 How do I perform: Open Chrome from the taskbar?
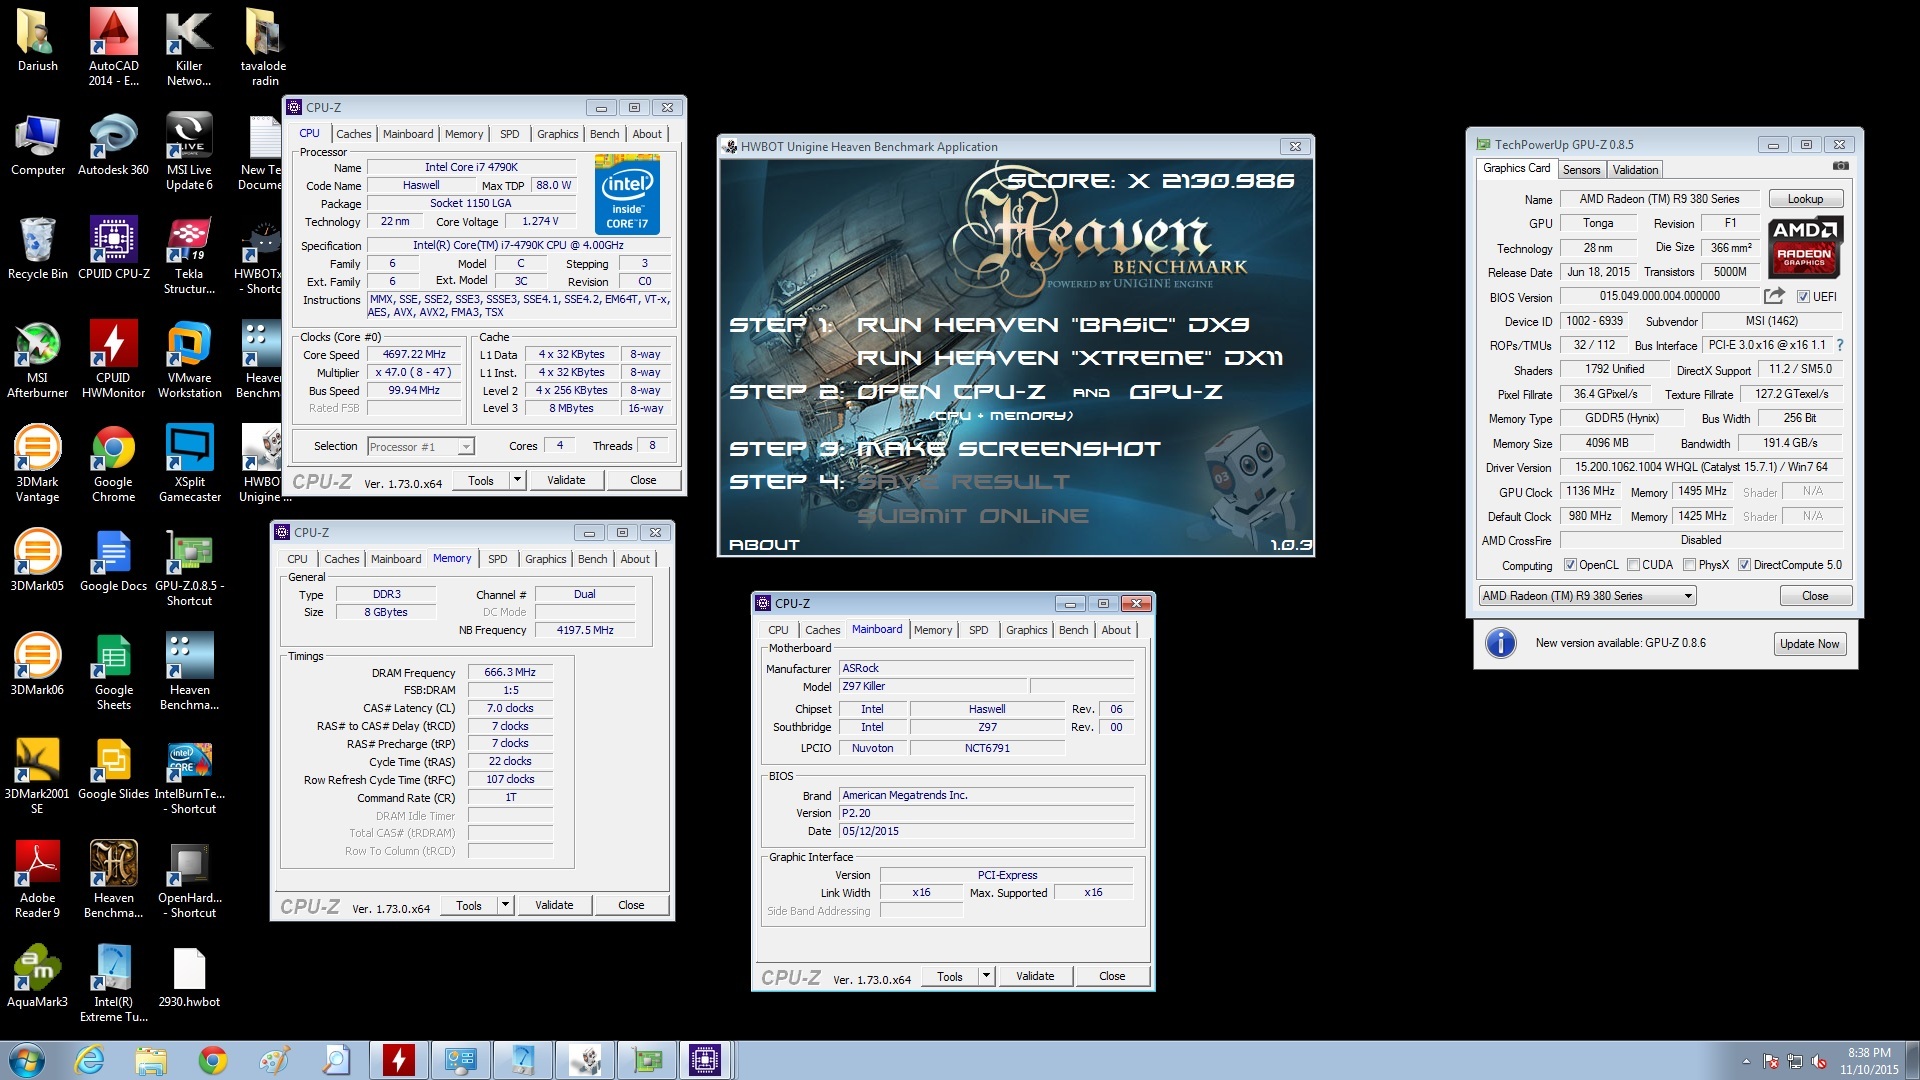point(212,1060)
